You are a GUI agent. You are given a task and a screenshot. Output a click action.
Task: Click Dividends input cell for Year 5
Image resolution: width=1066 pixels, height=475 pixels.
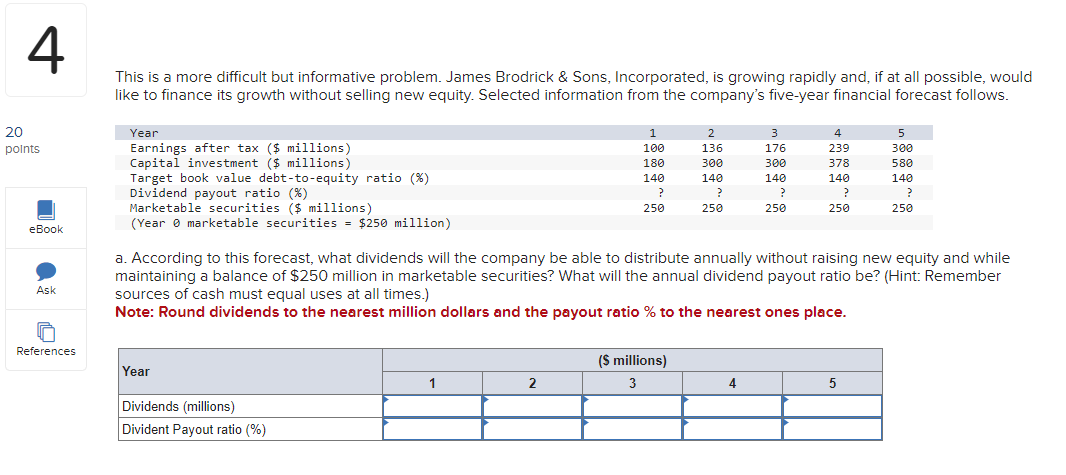tap(832, 406)
